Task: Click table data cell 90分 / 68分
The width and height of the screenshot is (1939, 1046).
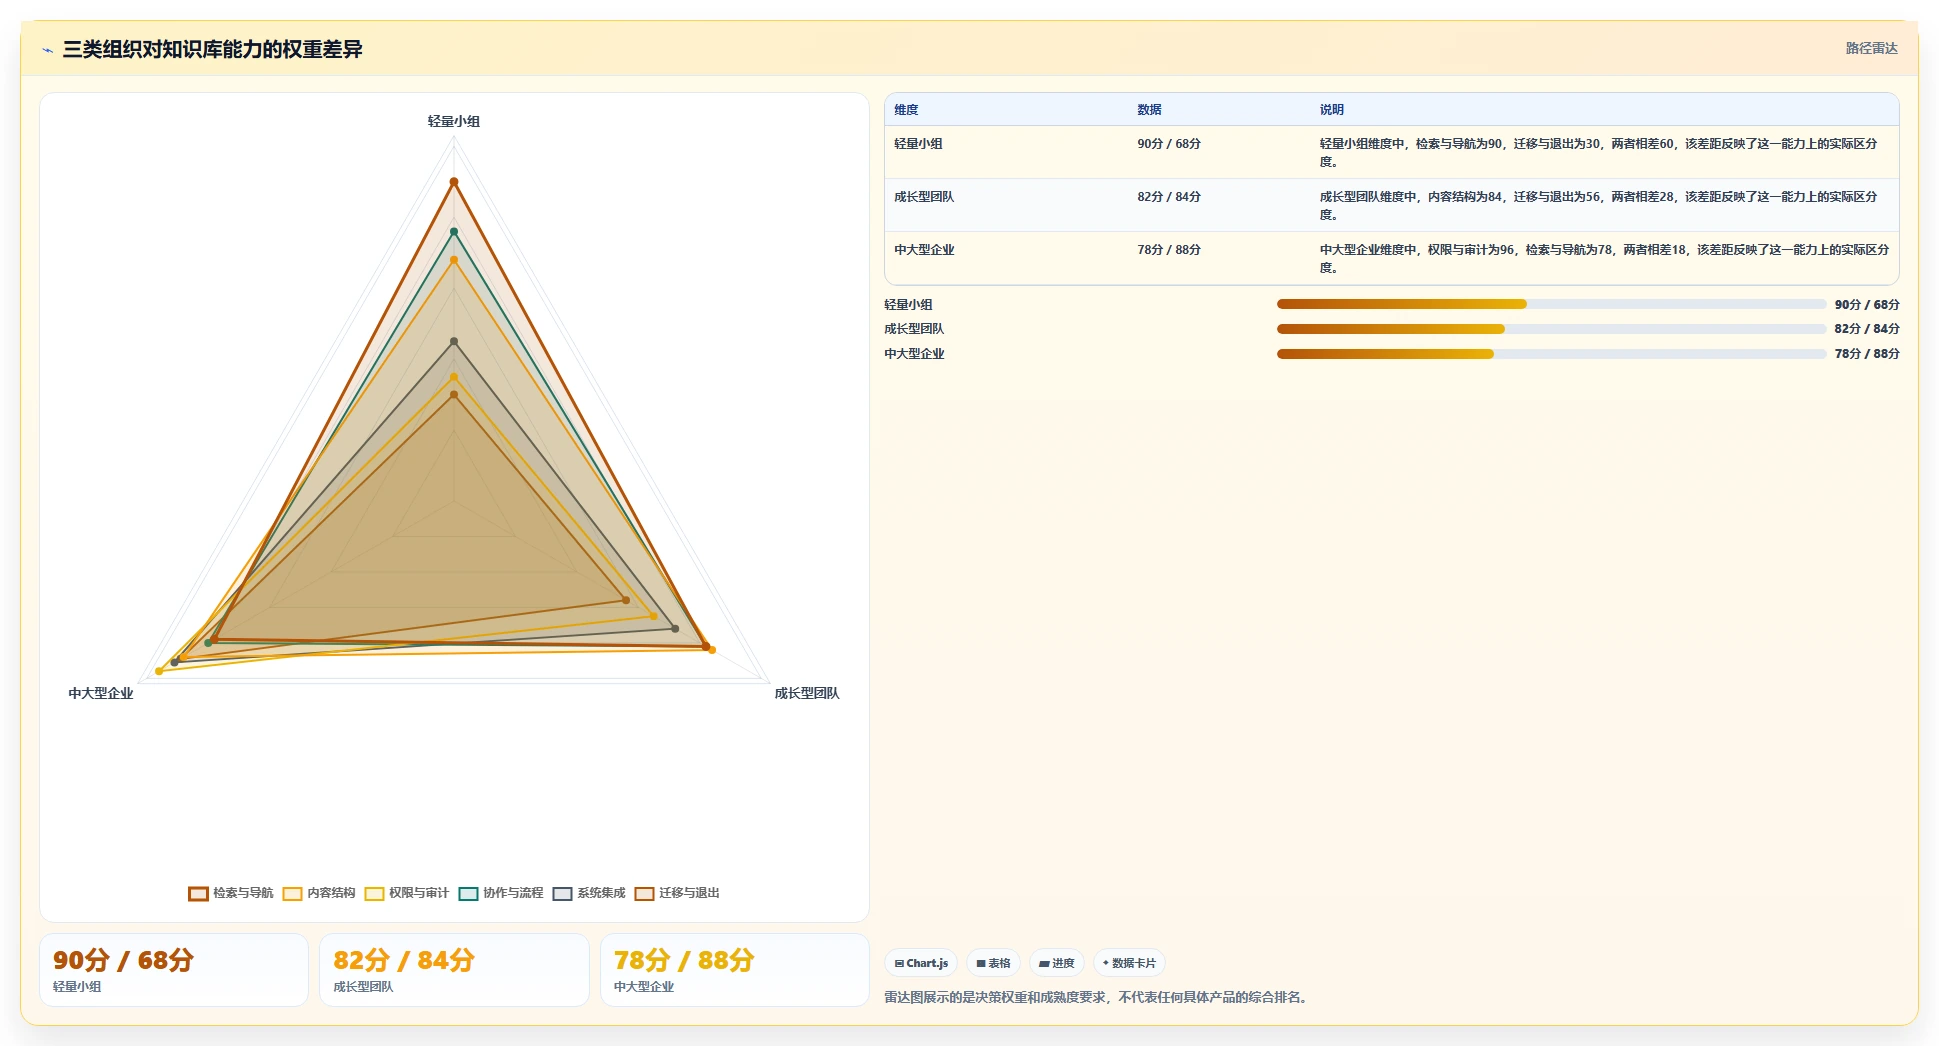Action: [1169, 144]
